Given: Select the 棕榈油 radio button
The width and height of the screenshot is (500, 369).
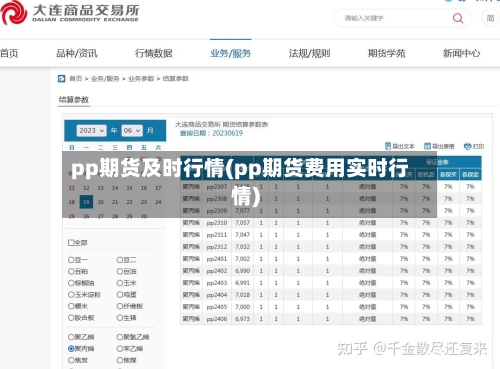Looking at the screenshot, I should [71, 283].
